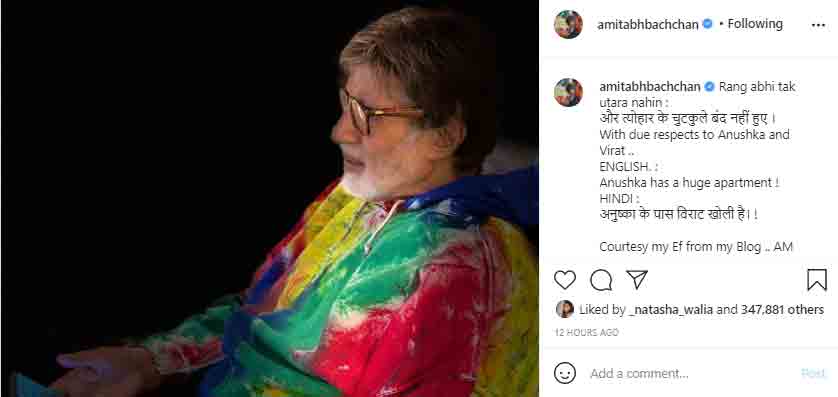Click the main post photo

point(269,198)
